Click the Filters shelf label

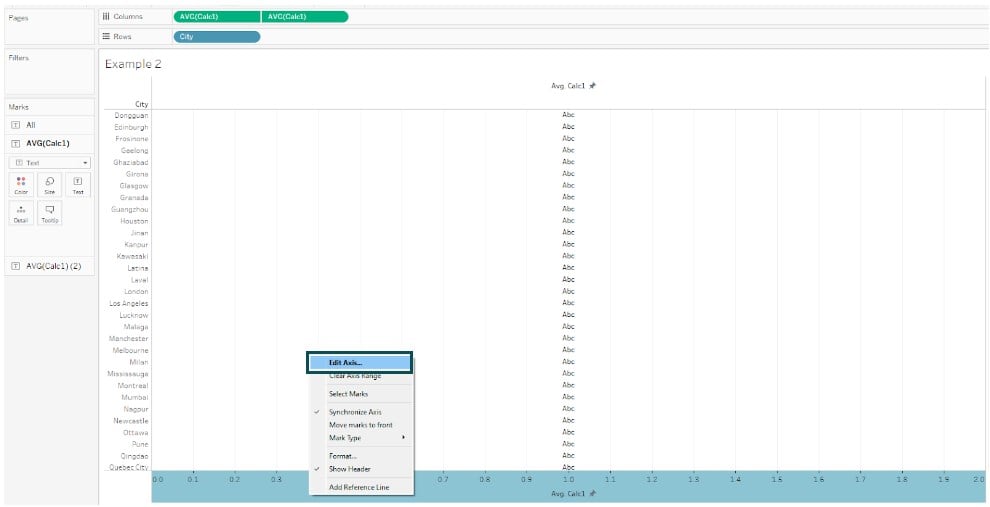tap(19, 58)
